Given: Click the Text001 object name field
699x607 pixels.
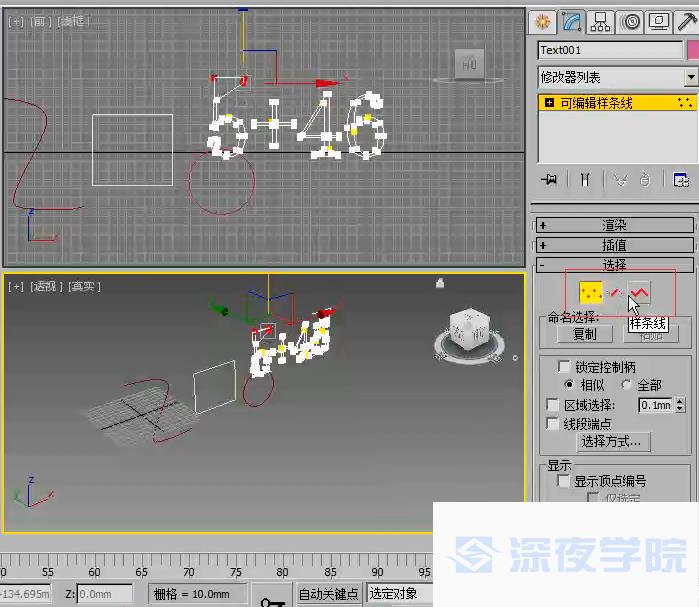Looking at the screenshot, I should coord(610,50).
